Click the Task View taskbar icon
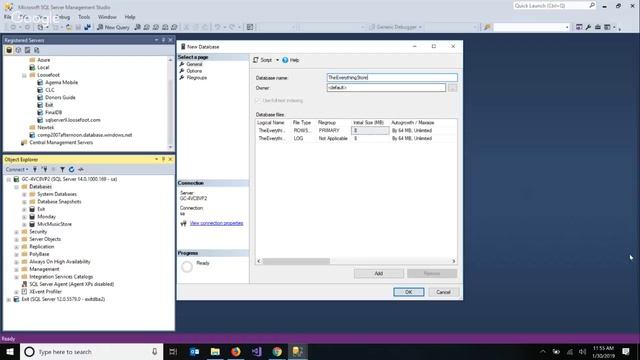 [173, 351]
